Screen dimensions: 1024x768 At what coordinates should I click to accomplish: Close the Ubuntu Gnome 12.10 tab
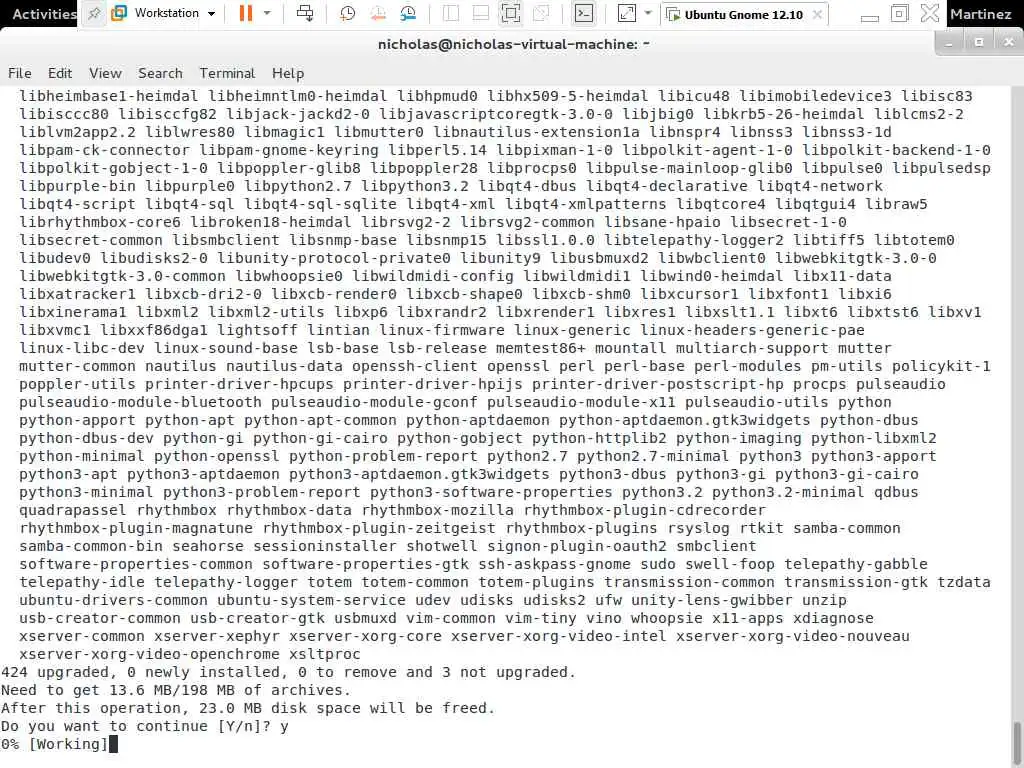pos(817,14)
